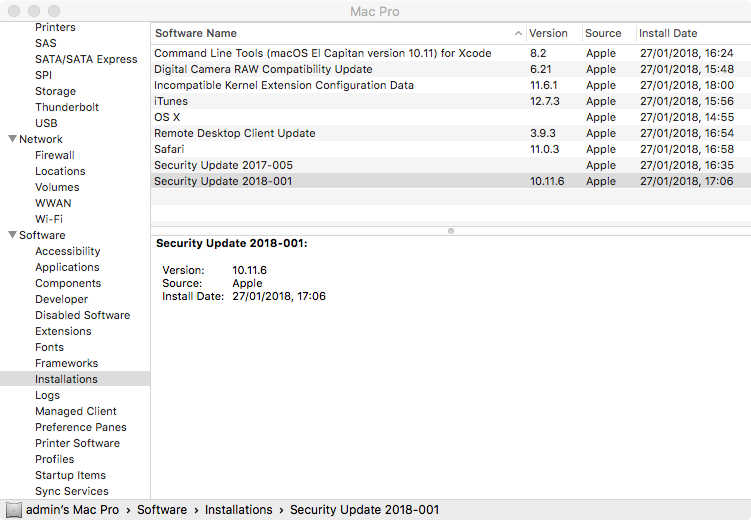Image resolution: width=751 pixels, height=520 pixels.
Task: Select SPI in the sidebar
Action: (x=43, y=75)
